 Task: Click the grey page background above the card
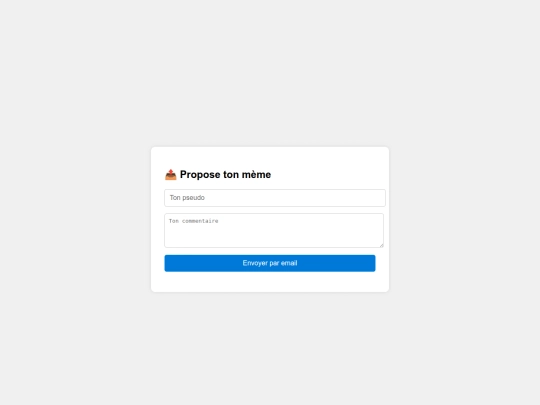click(270, 72)
